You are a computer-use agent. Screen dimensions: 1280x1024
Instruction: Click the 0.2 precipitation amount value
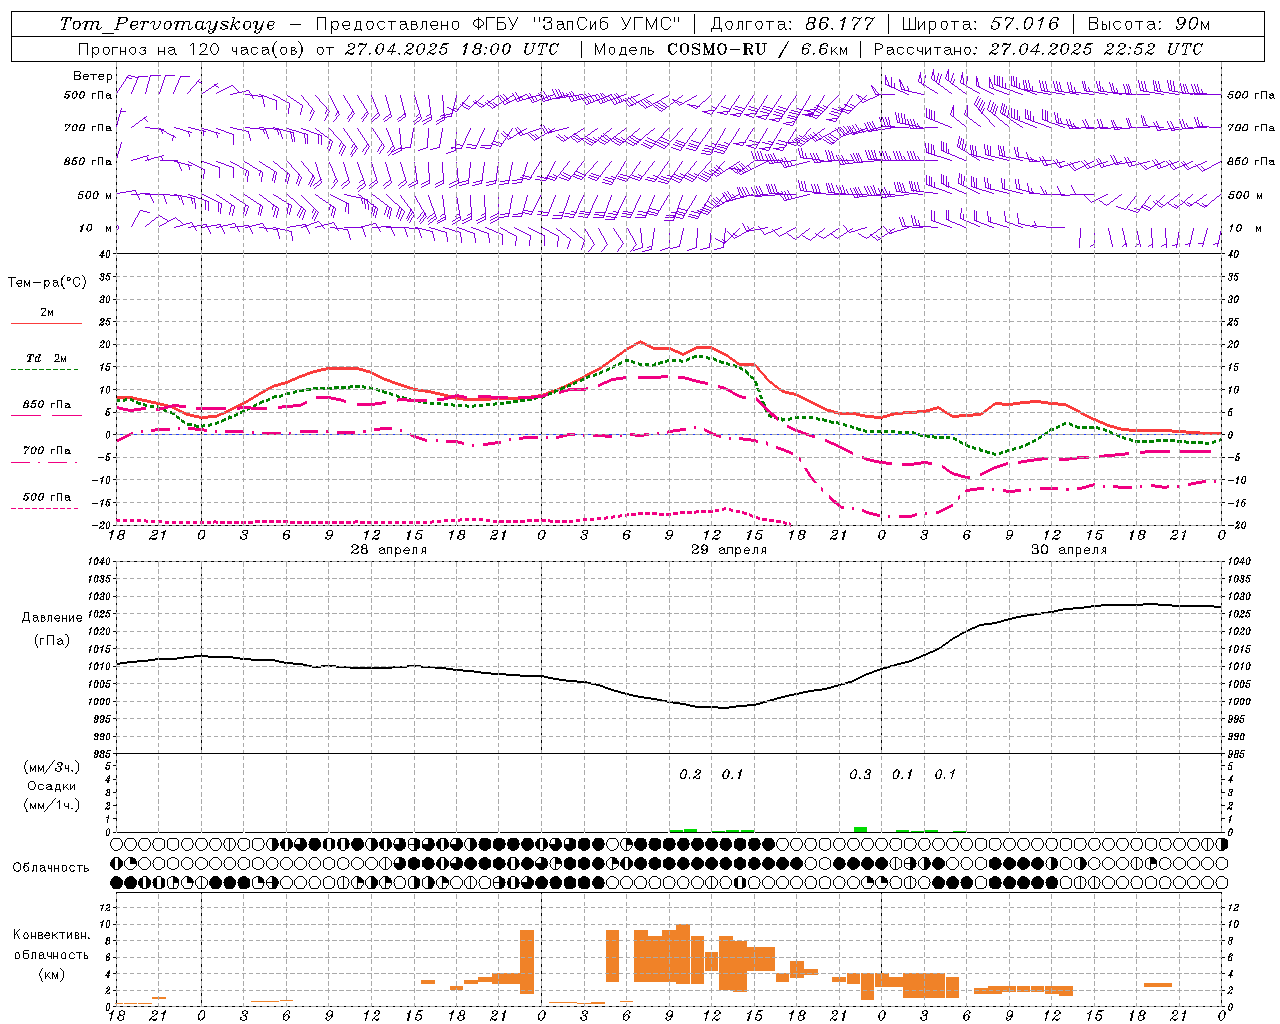pos(690,774)
